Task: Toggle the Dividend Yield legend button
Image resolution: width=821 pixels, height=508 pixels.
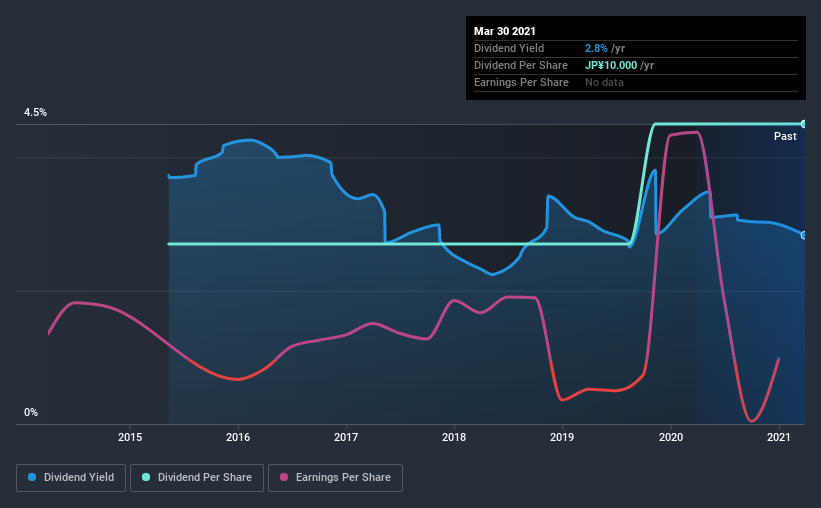Action: 71,478
